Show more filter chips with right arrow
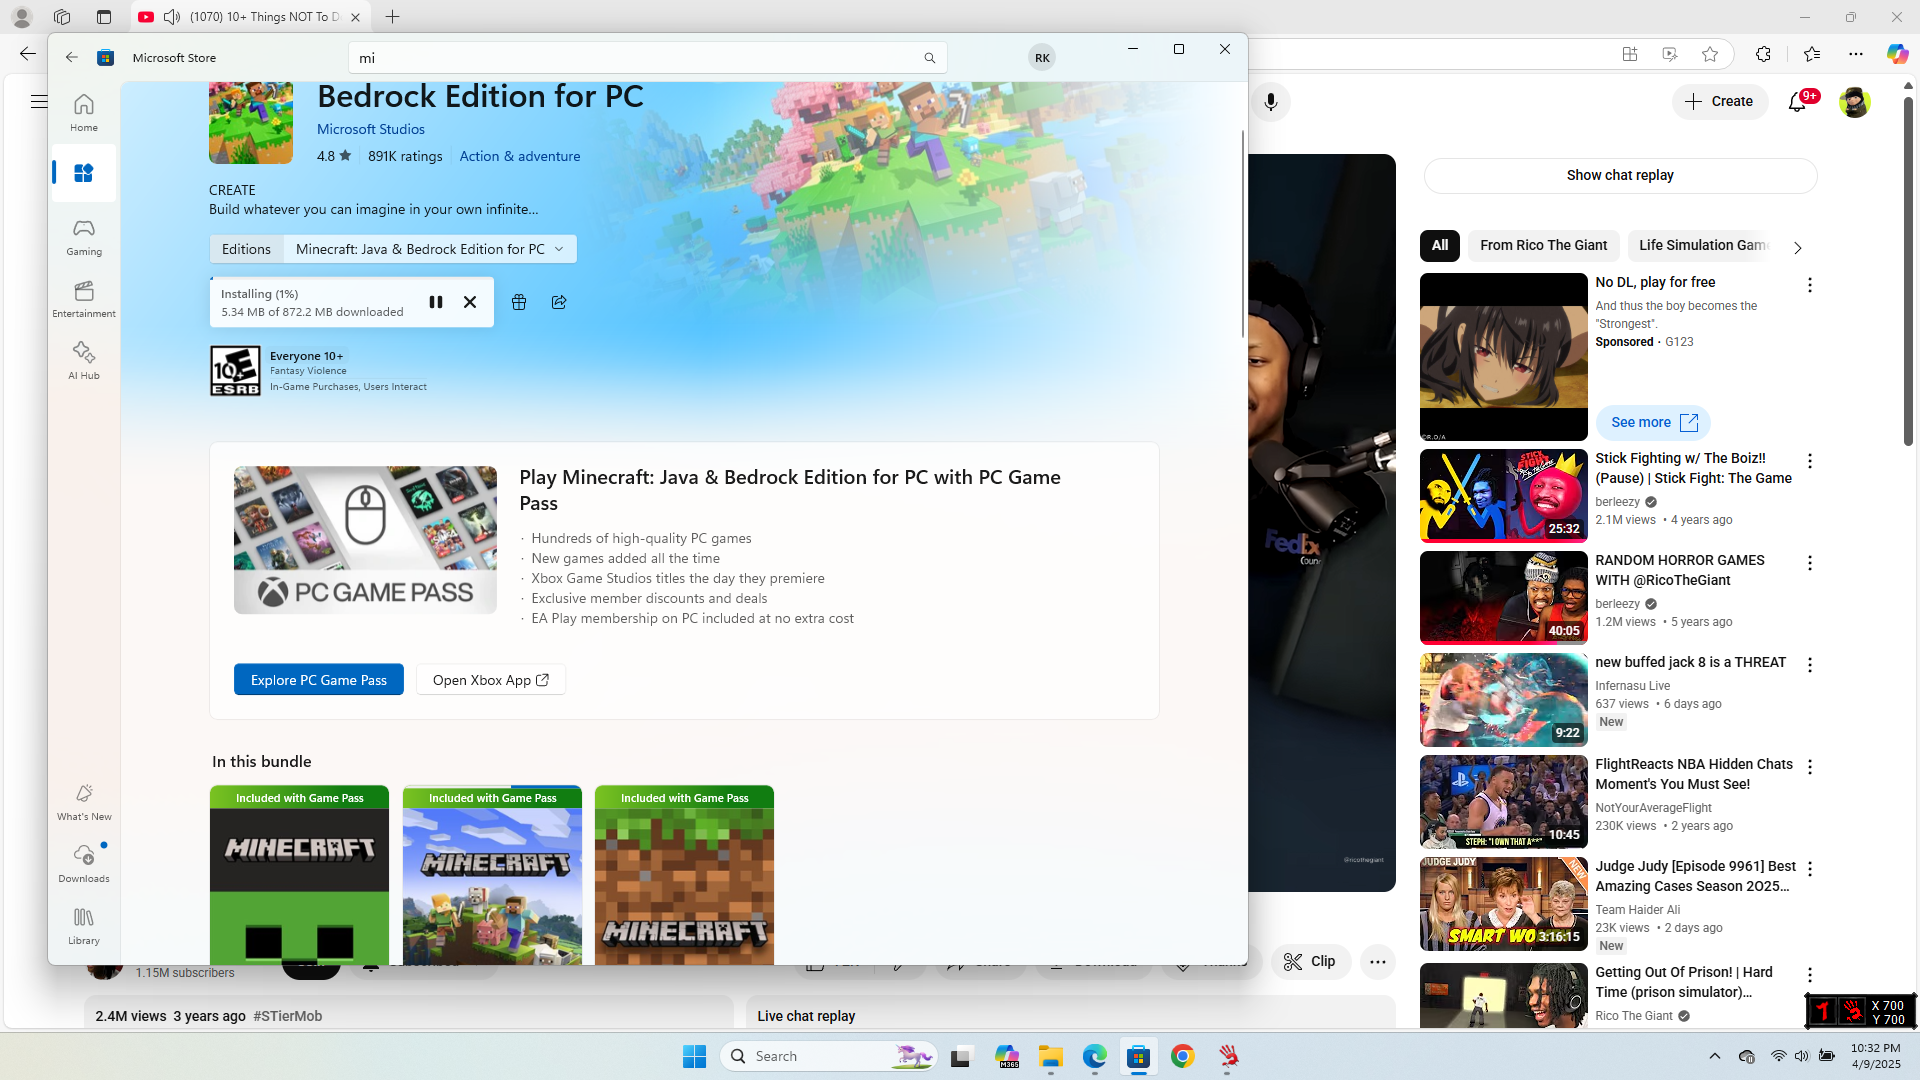 click(1797, 248)
